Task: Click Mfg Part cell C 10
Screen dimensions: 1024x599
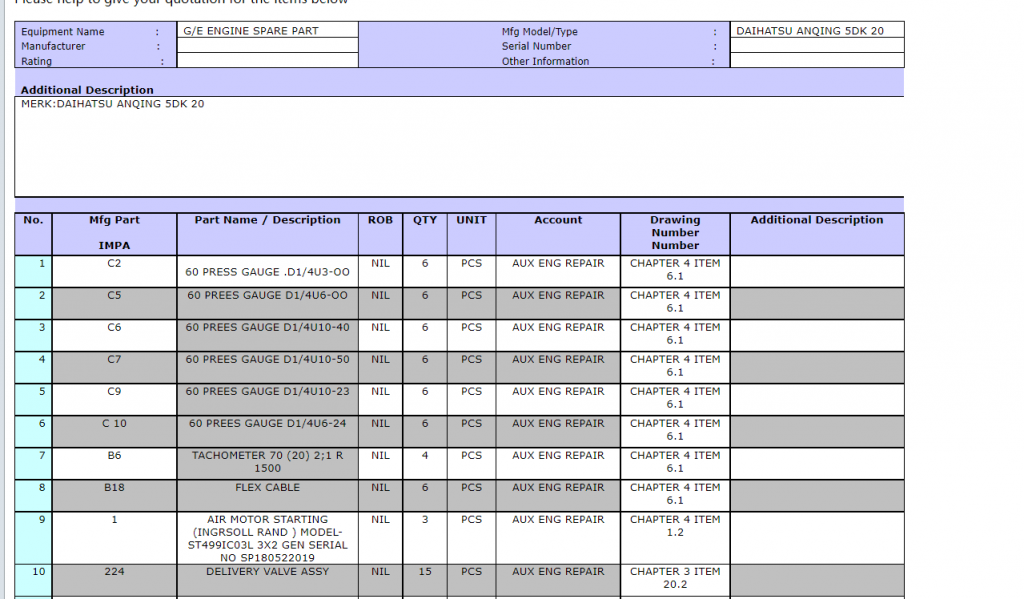Action: click(x=114, y=424)
